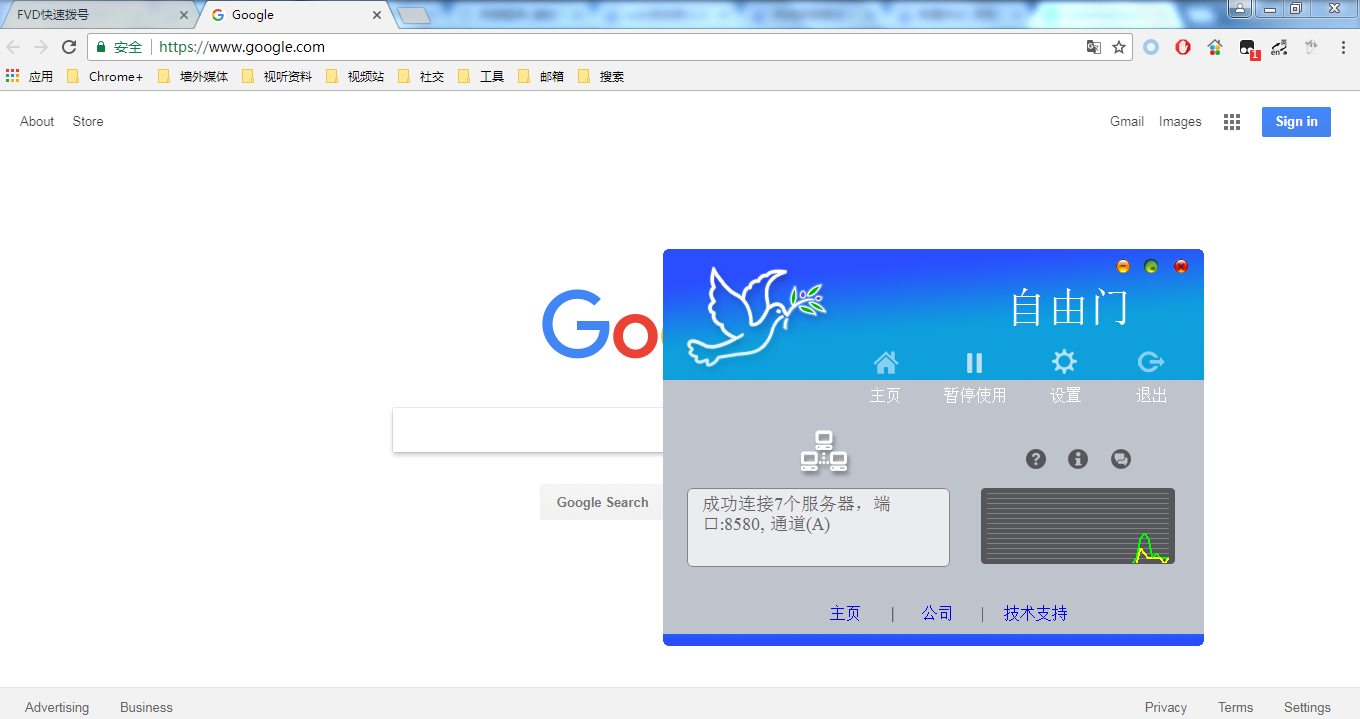1360x719 pixels.
Task: Click the network servers icon in Freegate
Action: (x=824, y=452)
